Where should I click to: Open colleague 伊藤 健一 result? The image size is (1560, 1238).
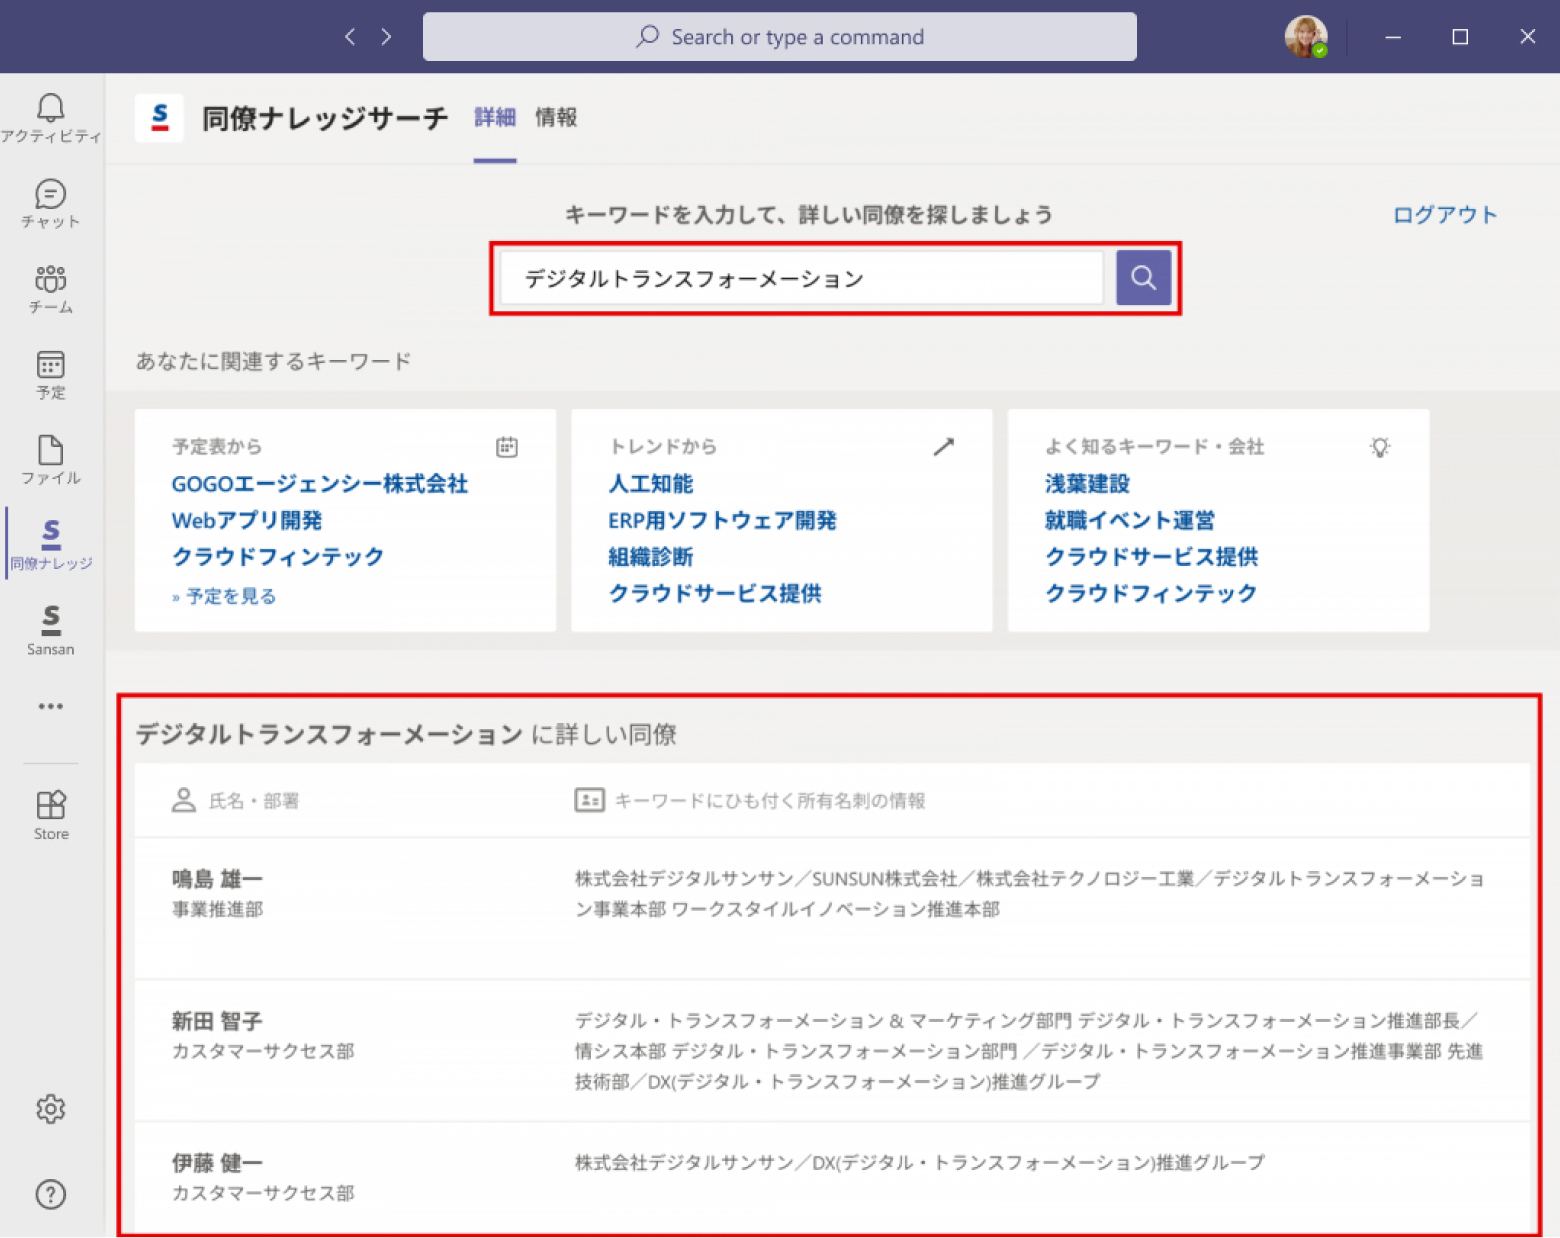(x=217, y=1163)
